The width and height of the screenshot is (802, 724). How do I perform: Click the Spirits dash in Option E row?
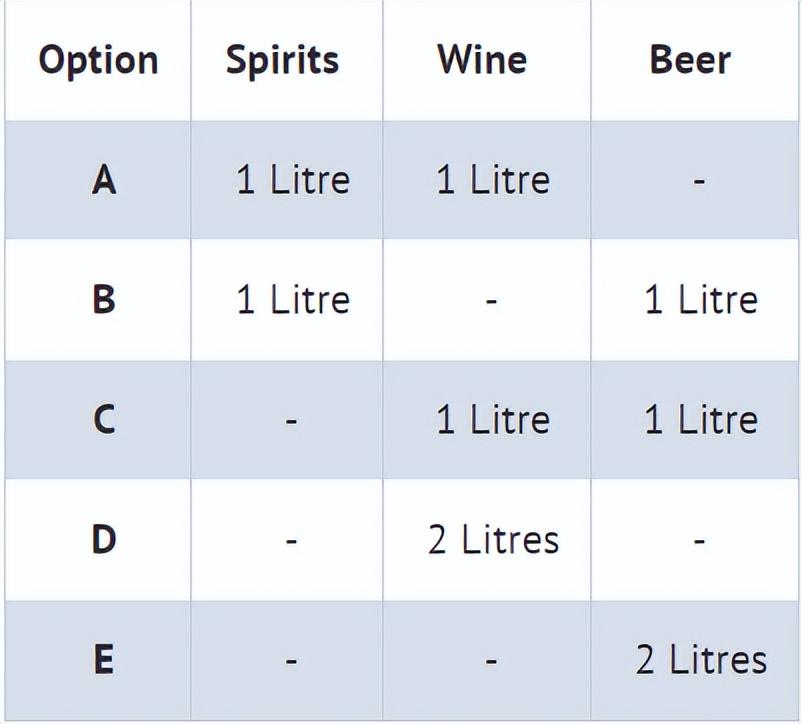click(x=291, y=660)
